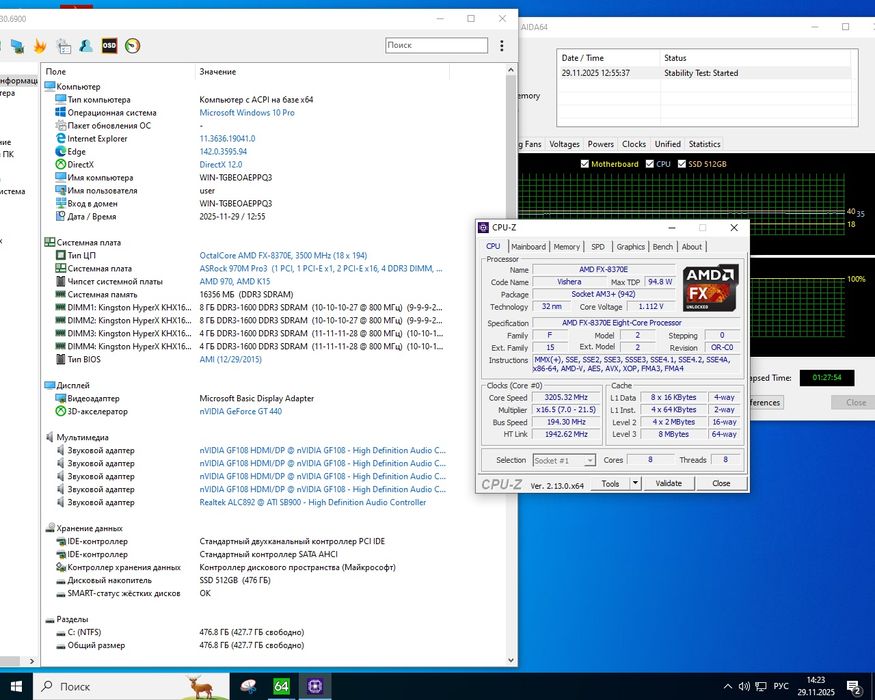Open the Graphics tab in CPU-Z

pyautogui.click(x=631, y=247)
